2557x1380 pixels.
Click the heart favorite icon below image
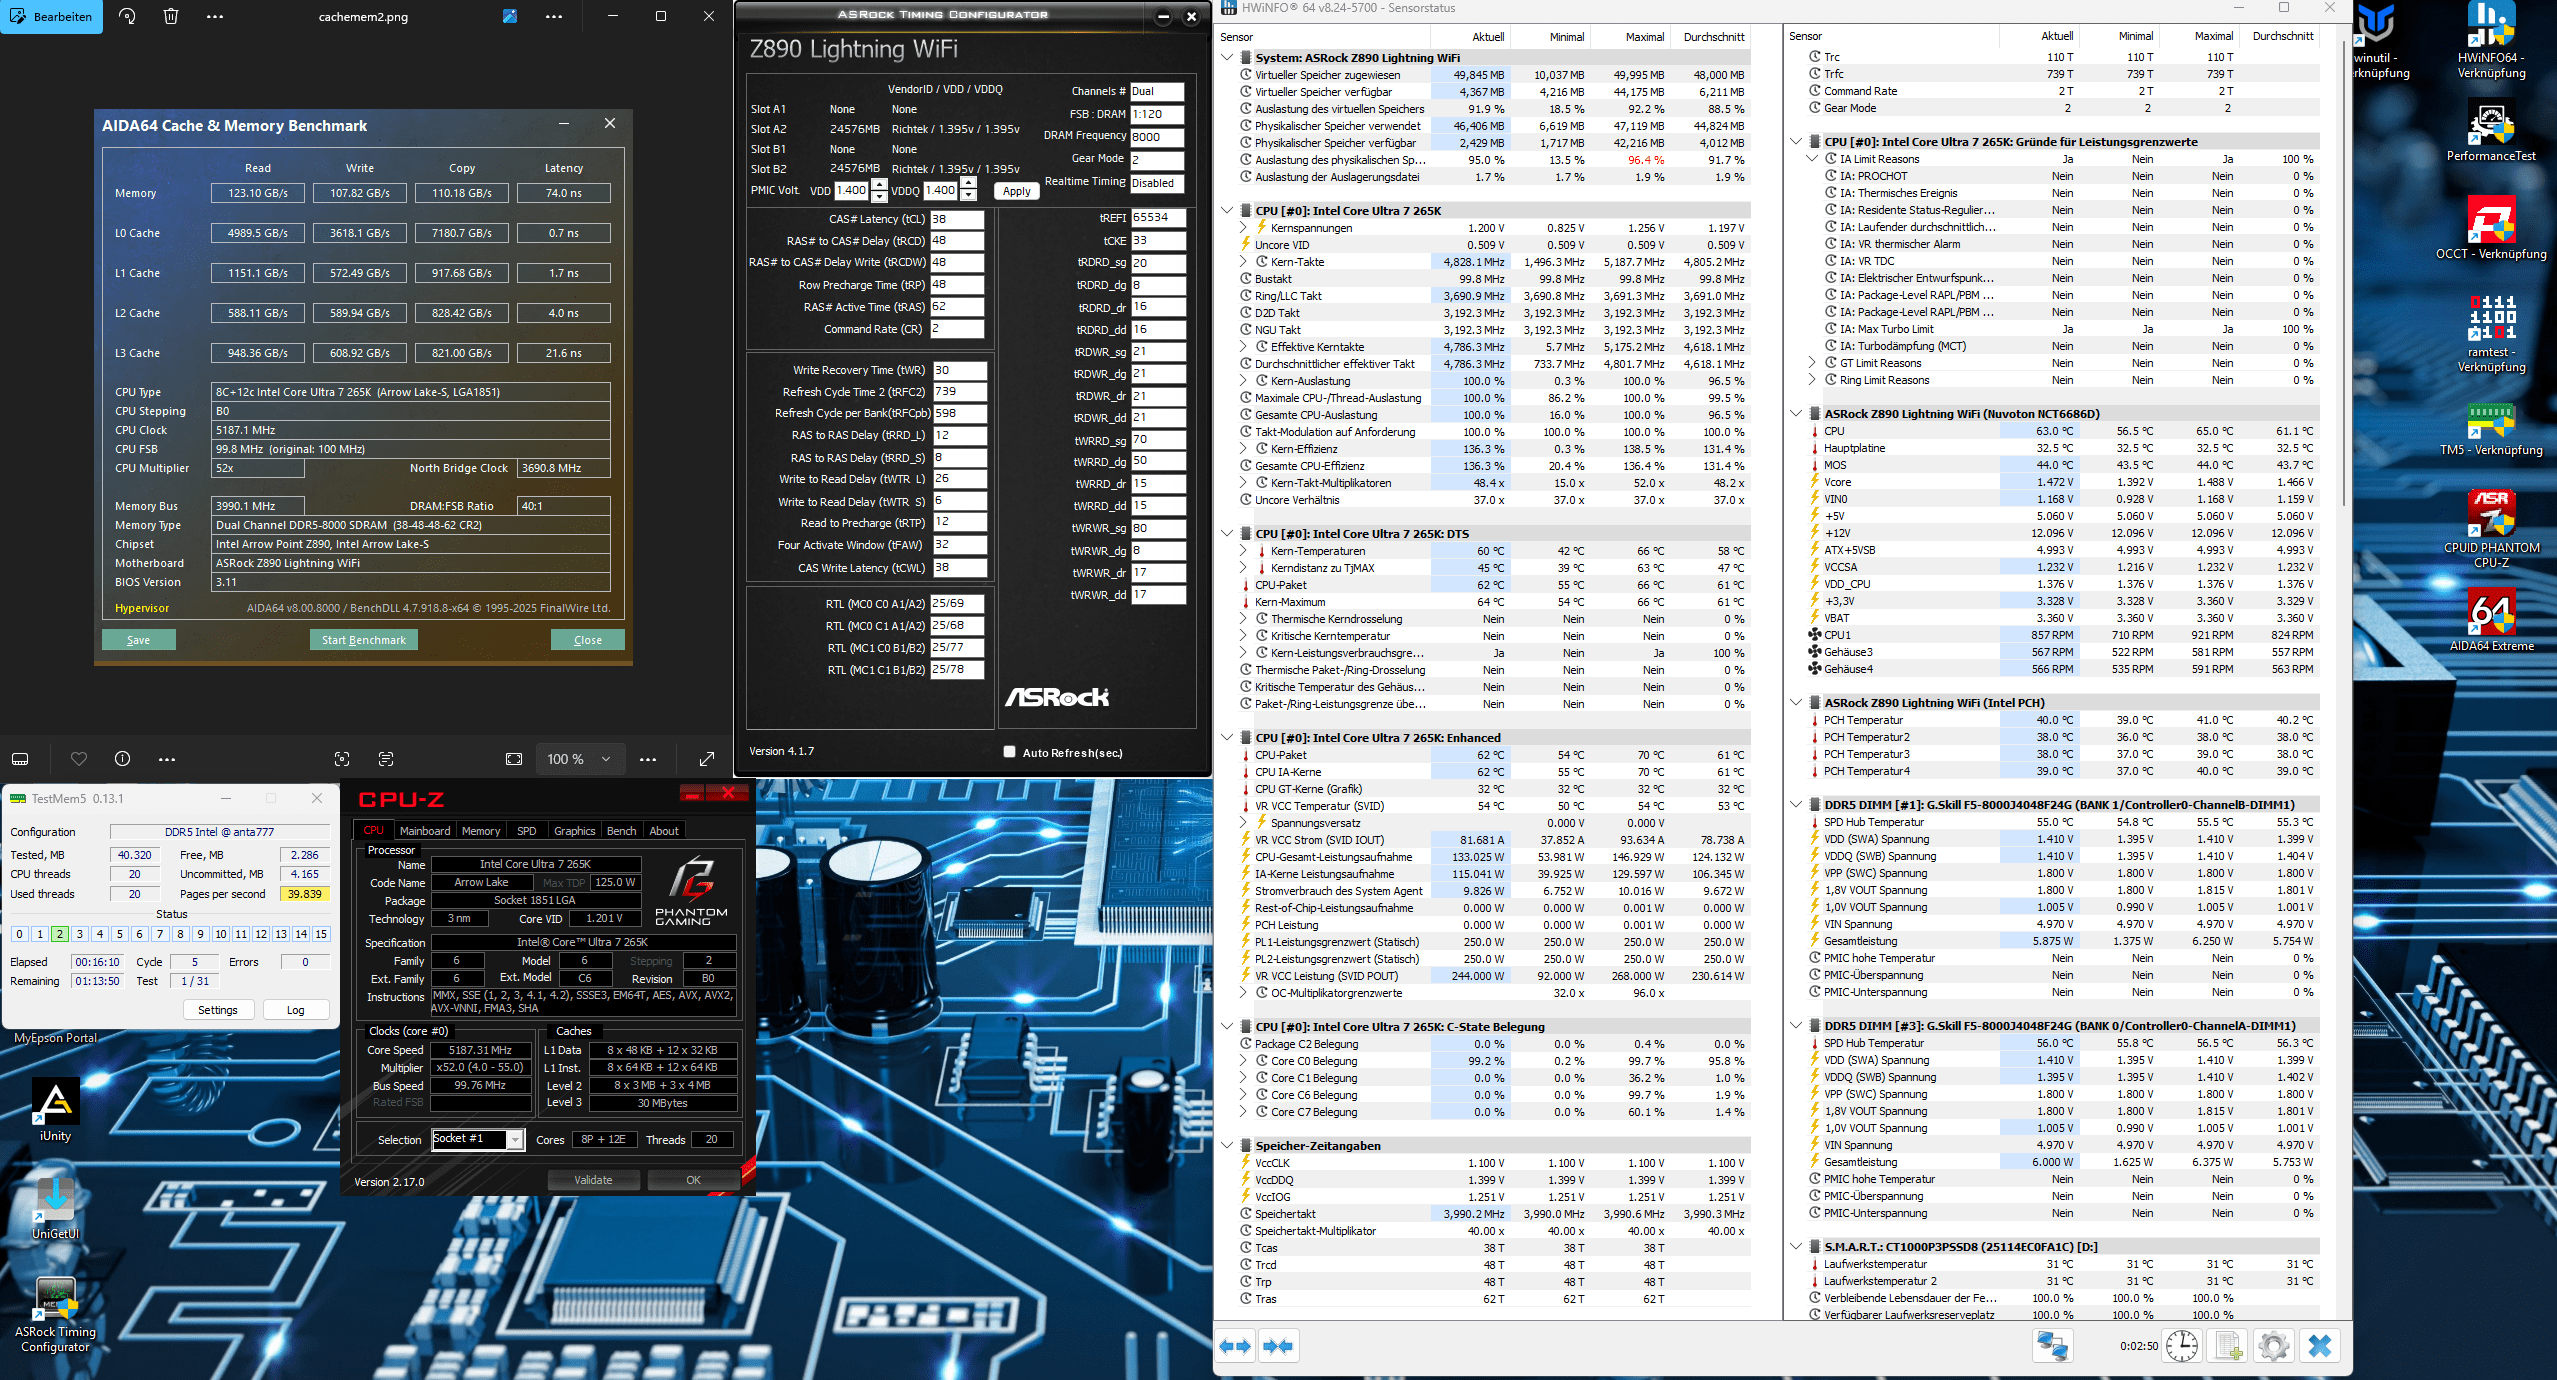point(79,759)
